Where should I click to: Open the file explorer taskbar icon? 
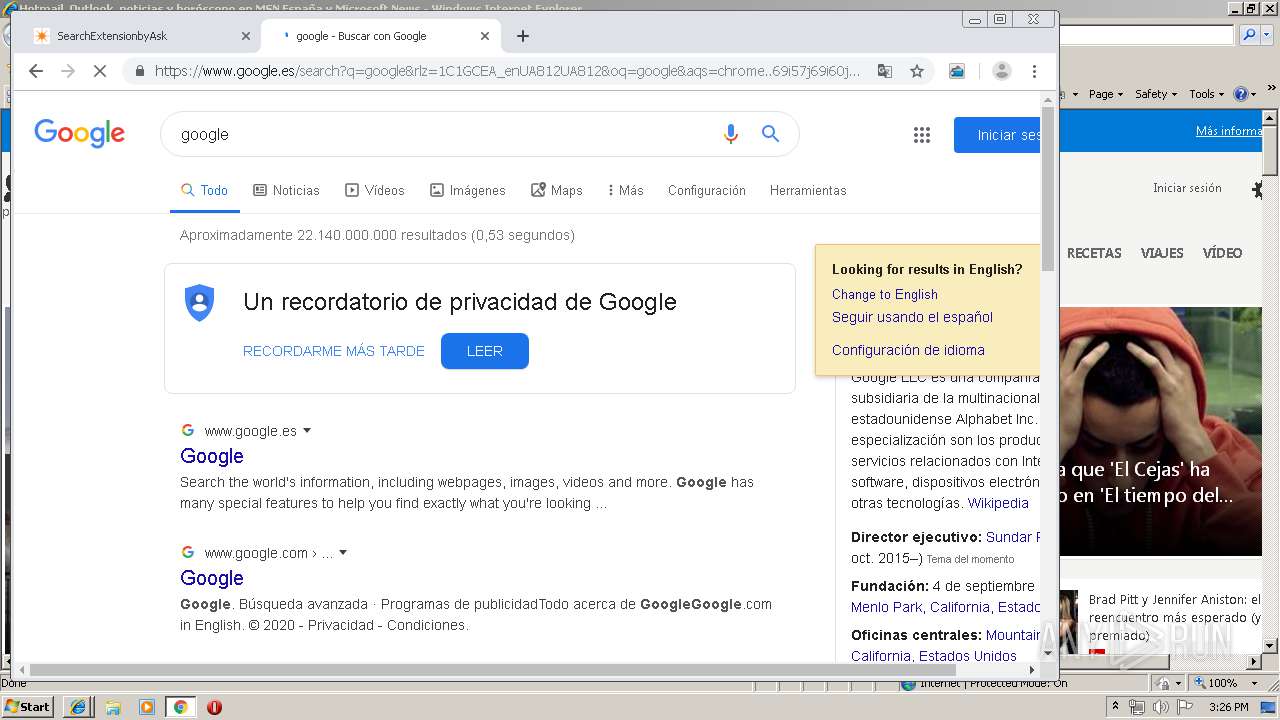point(112,707)
